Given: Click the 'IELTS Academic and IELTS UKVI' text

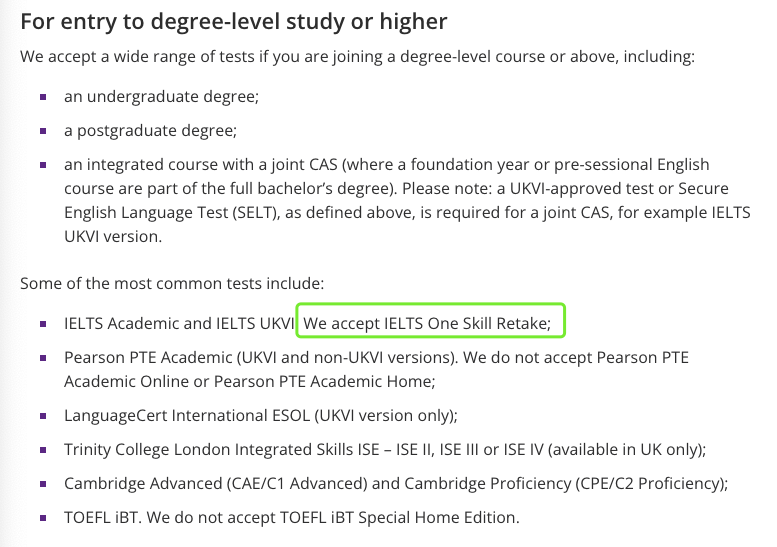Looking at the screenshot, I should pos(179,323).
